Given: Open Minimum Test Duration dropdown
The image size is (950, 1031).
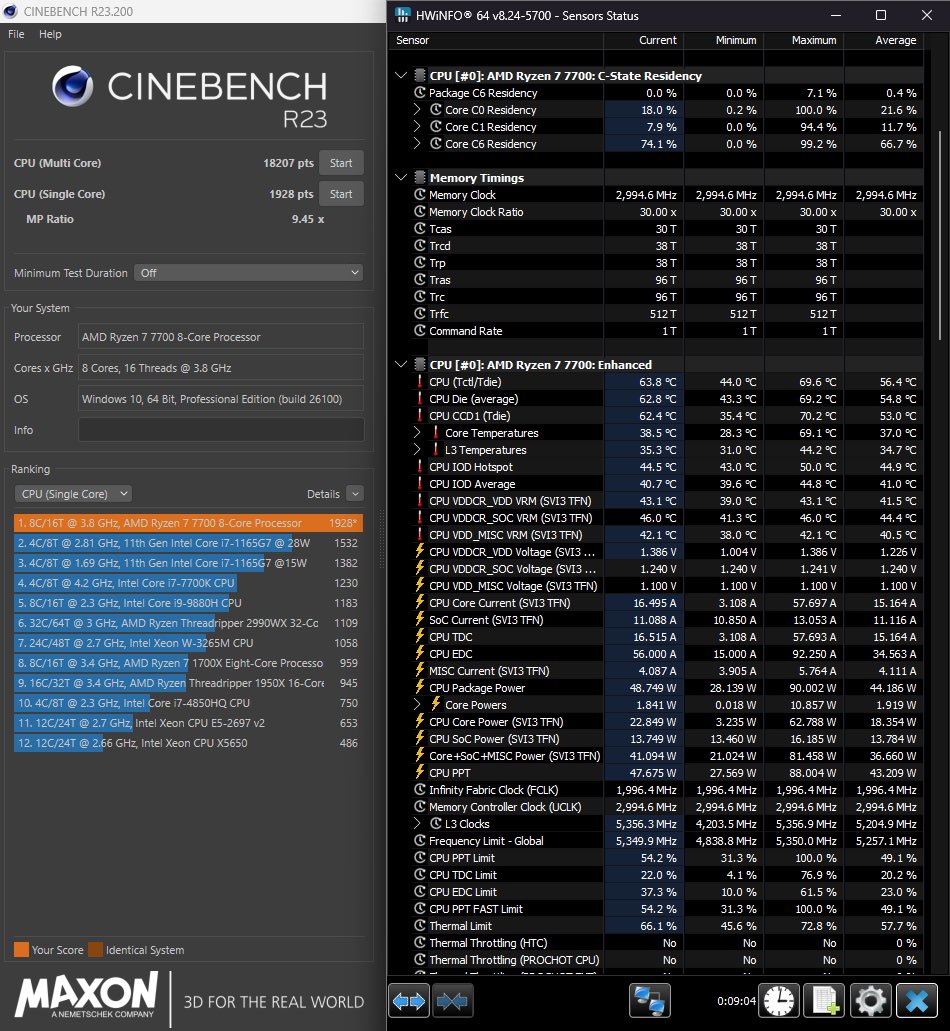Looking at the screenshot, I should click(x=249, y=273).
